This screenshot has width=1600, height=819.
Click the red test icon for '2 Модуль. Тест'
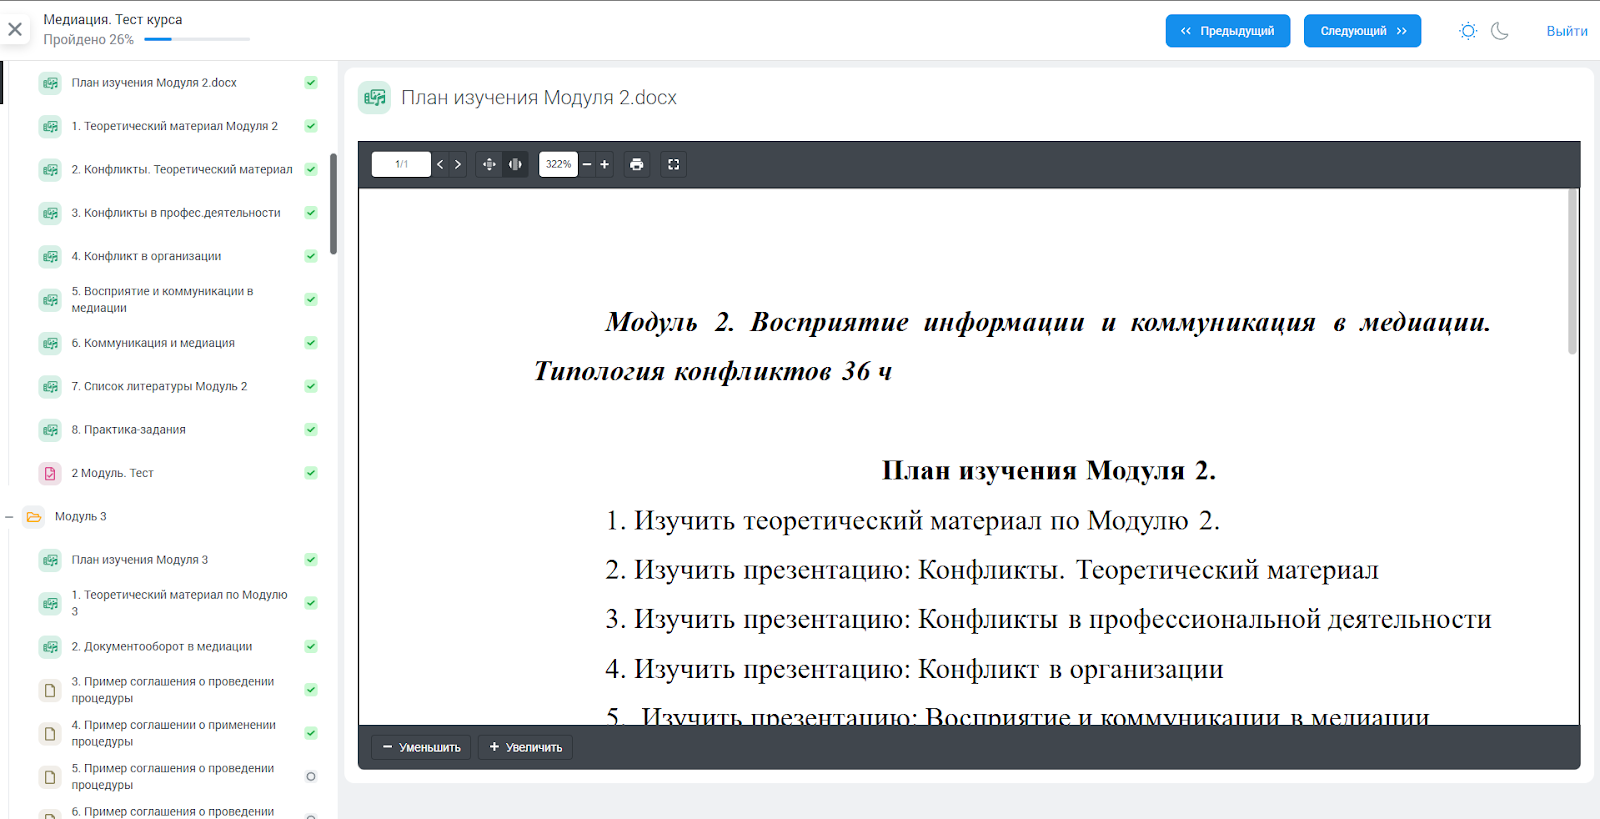[50, 473]
